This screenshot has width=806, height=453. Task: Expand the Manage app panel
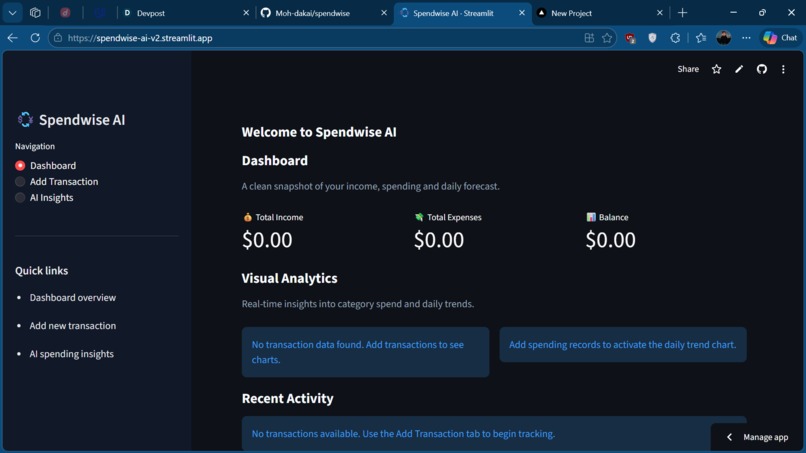click(758, 437)
